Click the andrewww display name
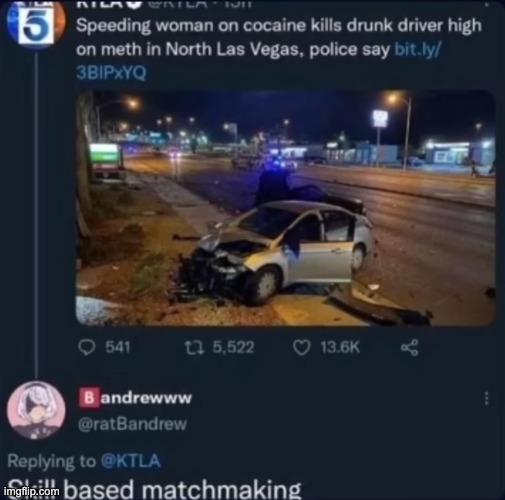This screenshot has width=505, height=500. point(146,398)
